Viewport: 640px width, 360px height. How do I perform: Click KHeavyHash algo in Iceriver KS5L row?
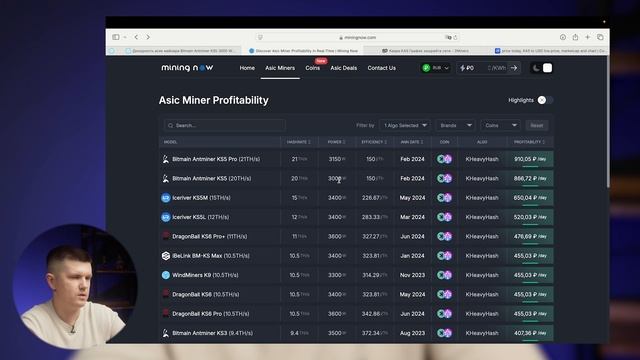(x=482, y=217)
